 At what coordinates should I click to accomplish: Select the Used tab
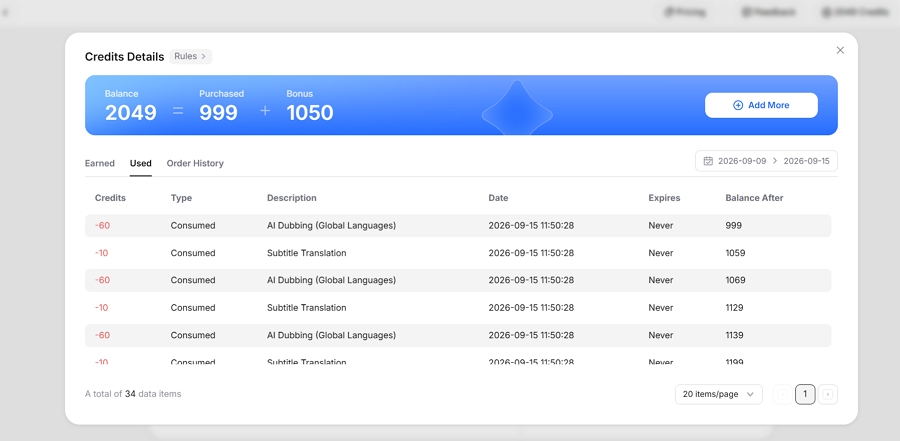point(141,163)
